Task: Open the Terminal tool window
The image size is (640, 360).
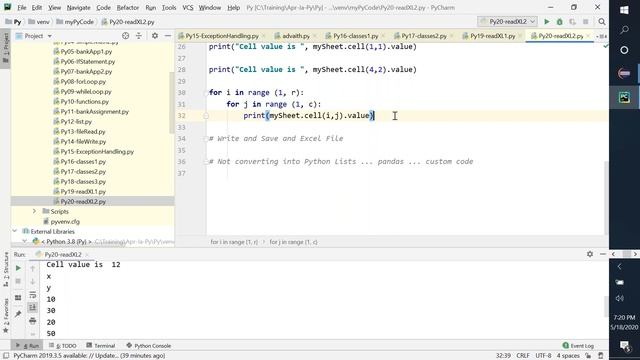Action: tap(101, 346)
